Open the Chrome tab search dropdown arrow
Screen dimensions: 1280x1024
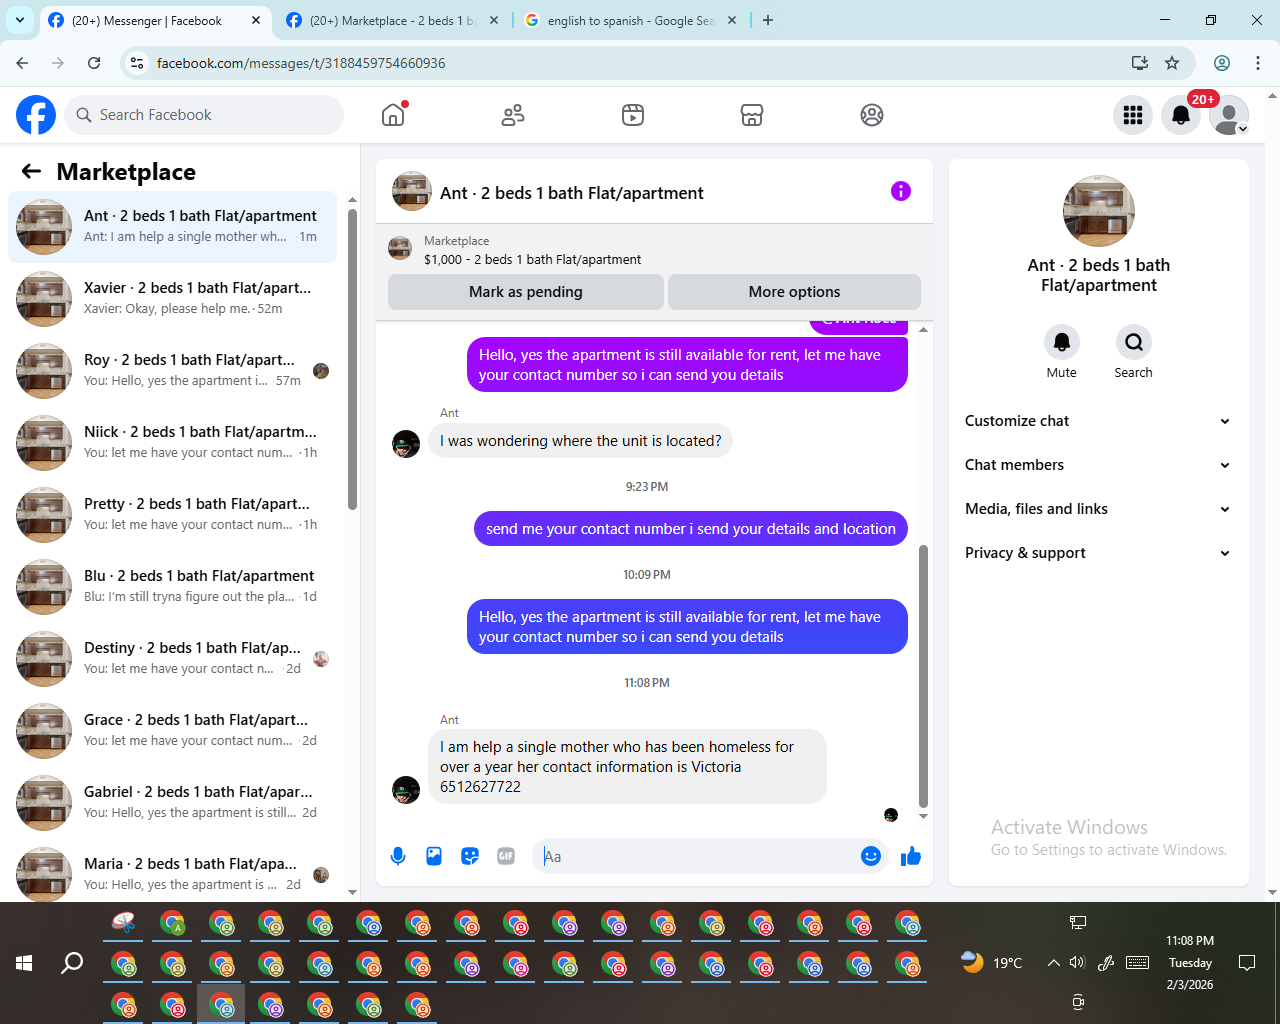pos(20,20)
